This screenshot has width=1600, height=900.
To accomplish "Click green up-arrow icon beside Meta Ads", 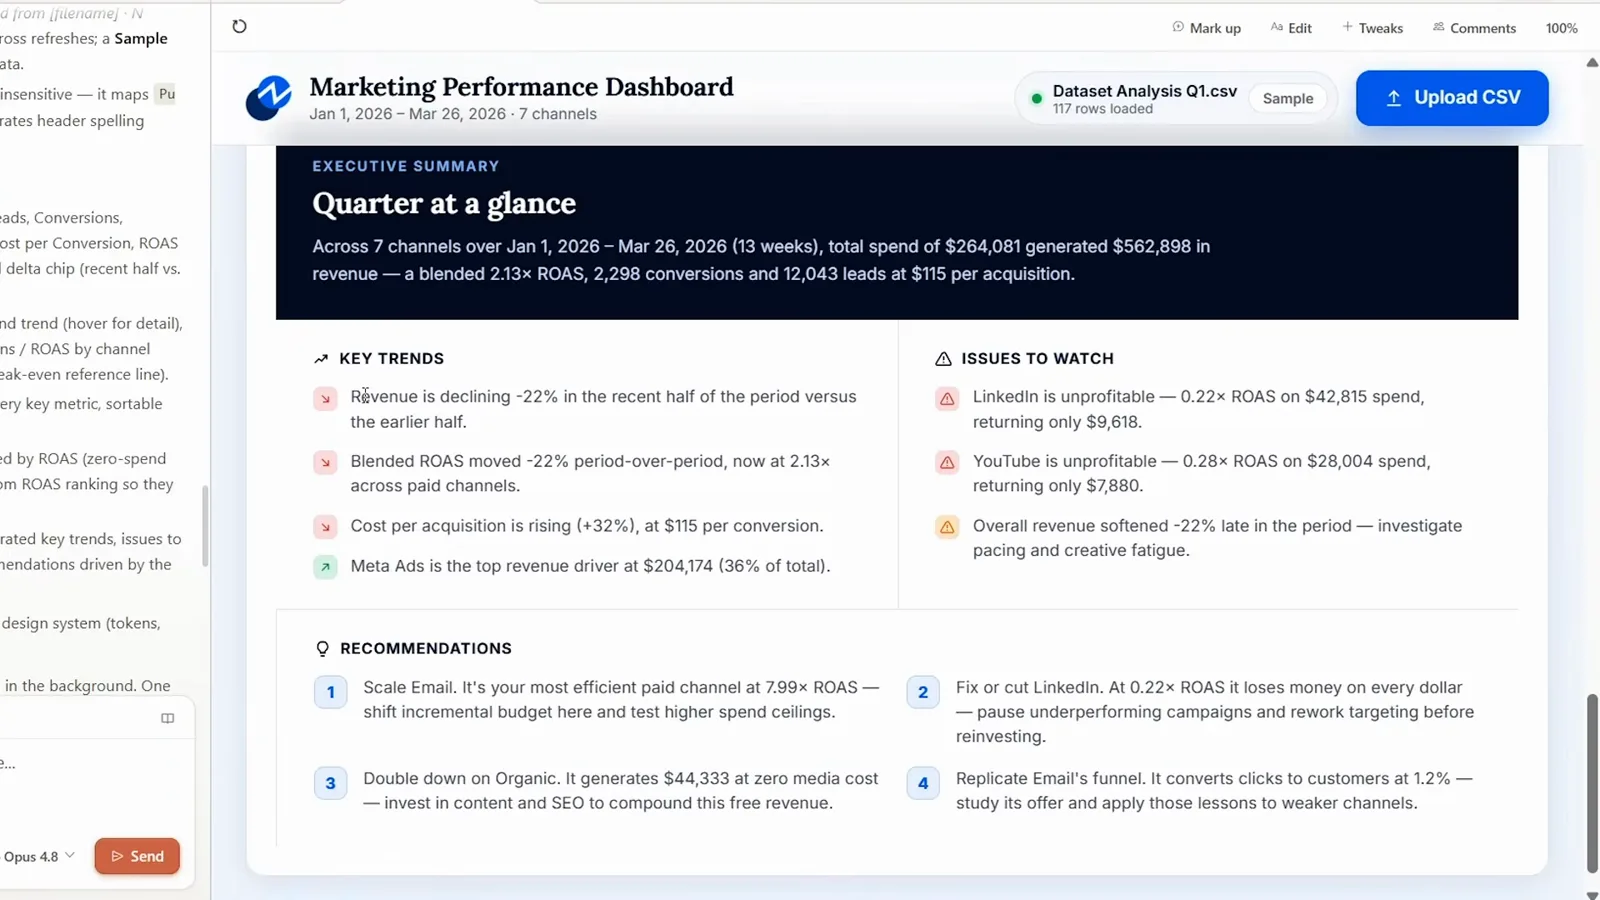I will pyautogui.click(x=325, y=567).
